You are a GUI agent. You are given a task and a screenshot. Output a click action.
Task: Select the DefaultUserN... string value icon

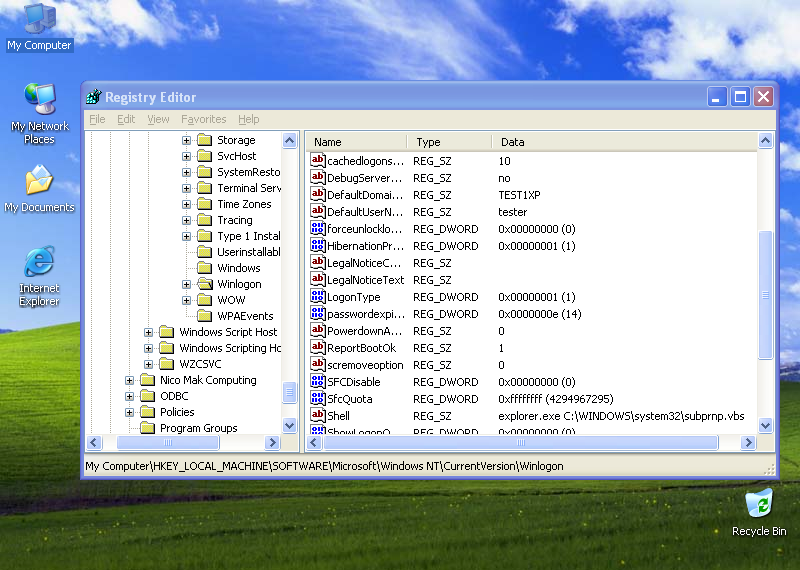click(317, 211)
